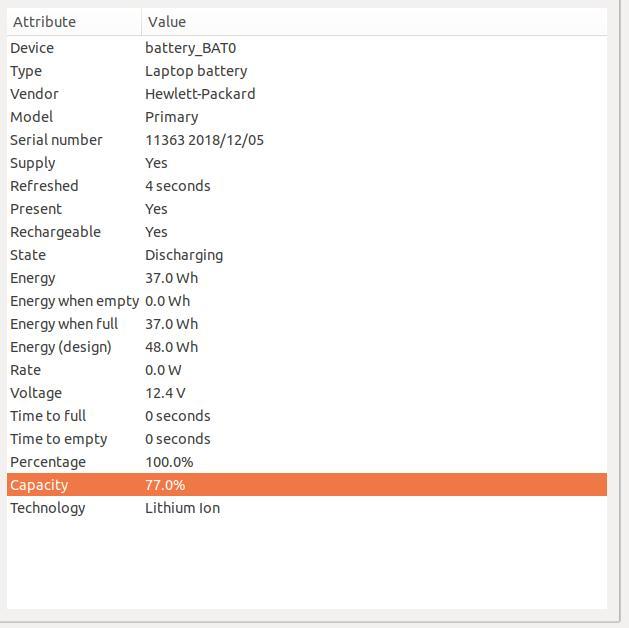The height and width of the screenshot is (628, 629).
Task: Select the Energy when empty row
Action: click(307, 301)
